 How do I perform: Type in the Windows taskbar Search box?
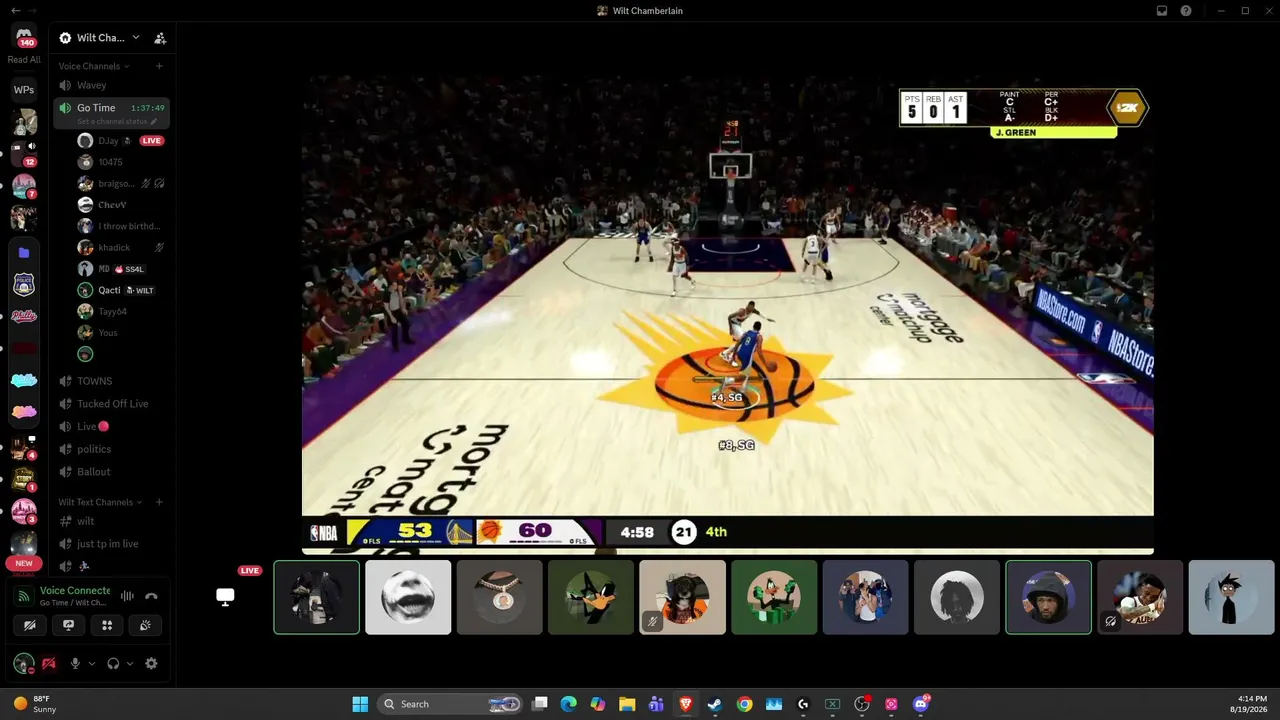(451, 704)
